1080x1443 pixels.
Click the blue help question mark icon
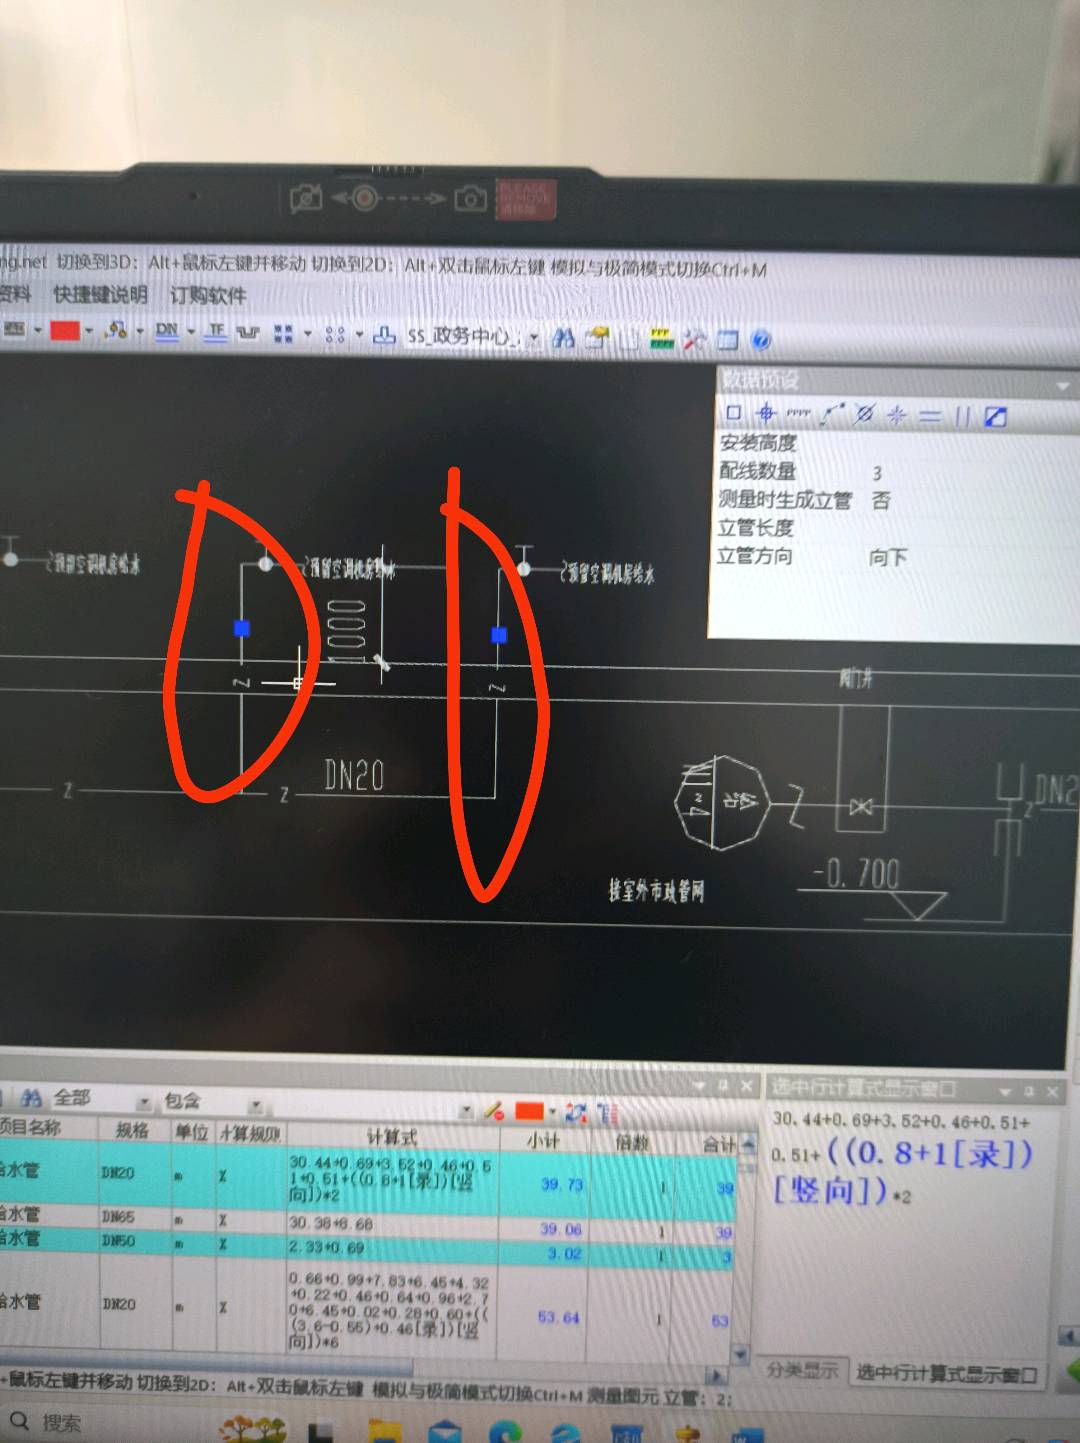760,340
